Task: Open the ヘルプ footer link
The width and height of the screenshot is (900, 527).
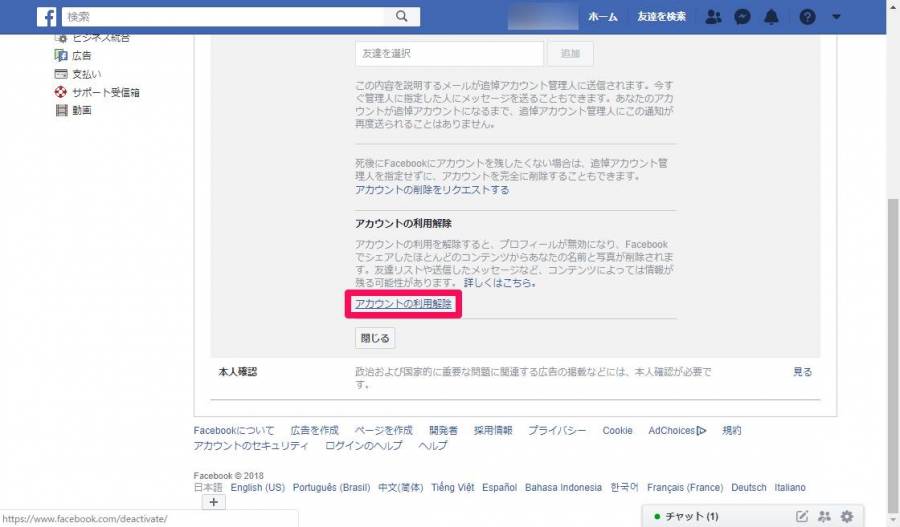Action: (433, 445)
